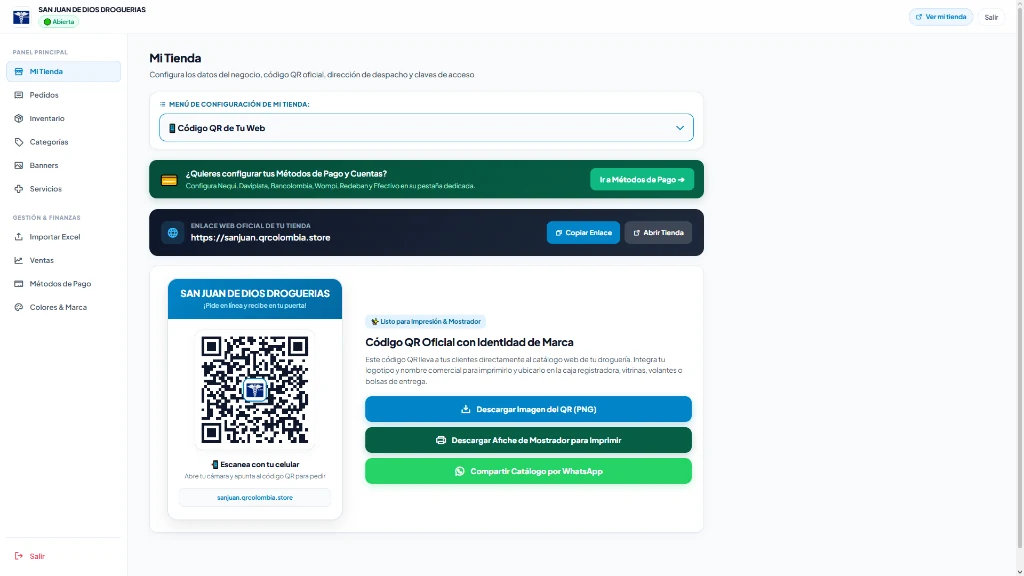
Task: Click the Servicios plus icon
Action: point(18,189)
